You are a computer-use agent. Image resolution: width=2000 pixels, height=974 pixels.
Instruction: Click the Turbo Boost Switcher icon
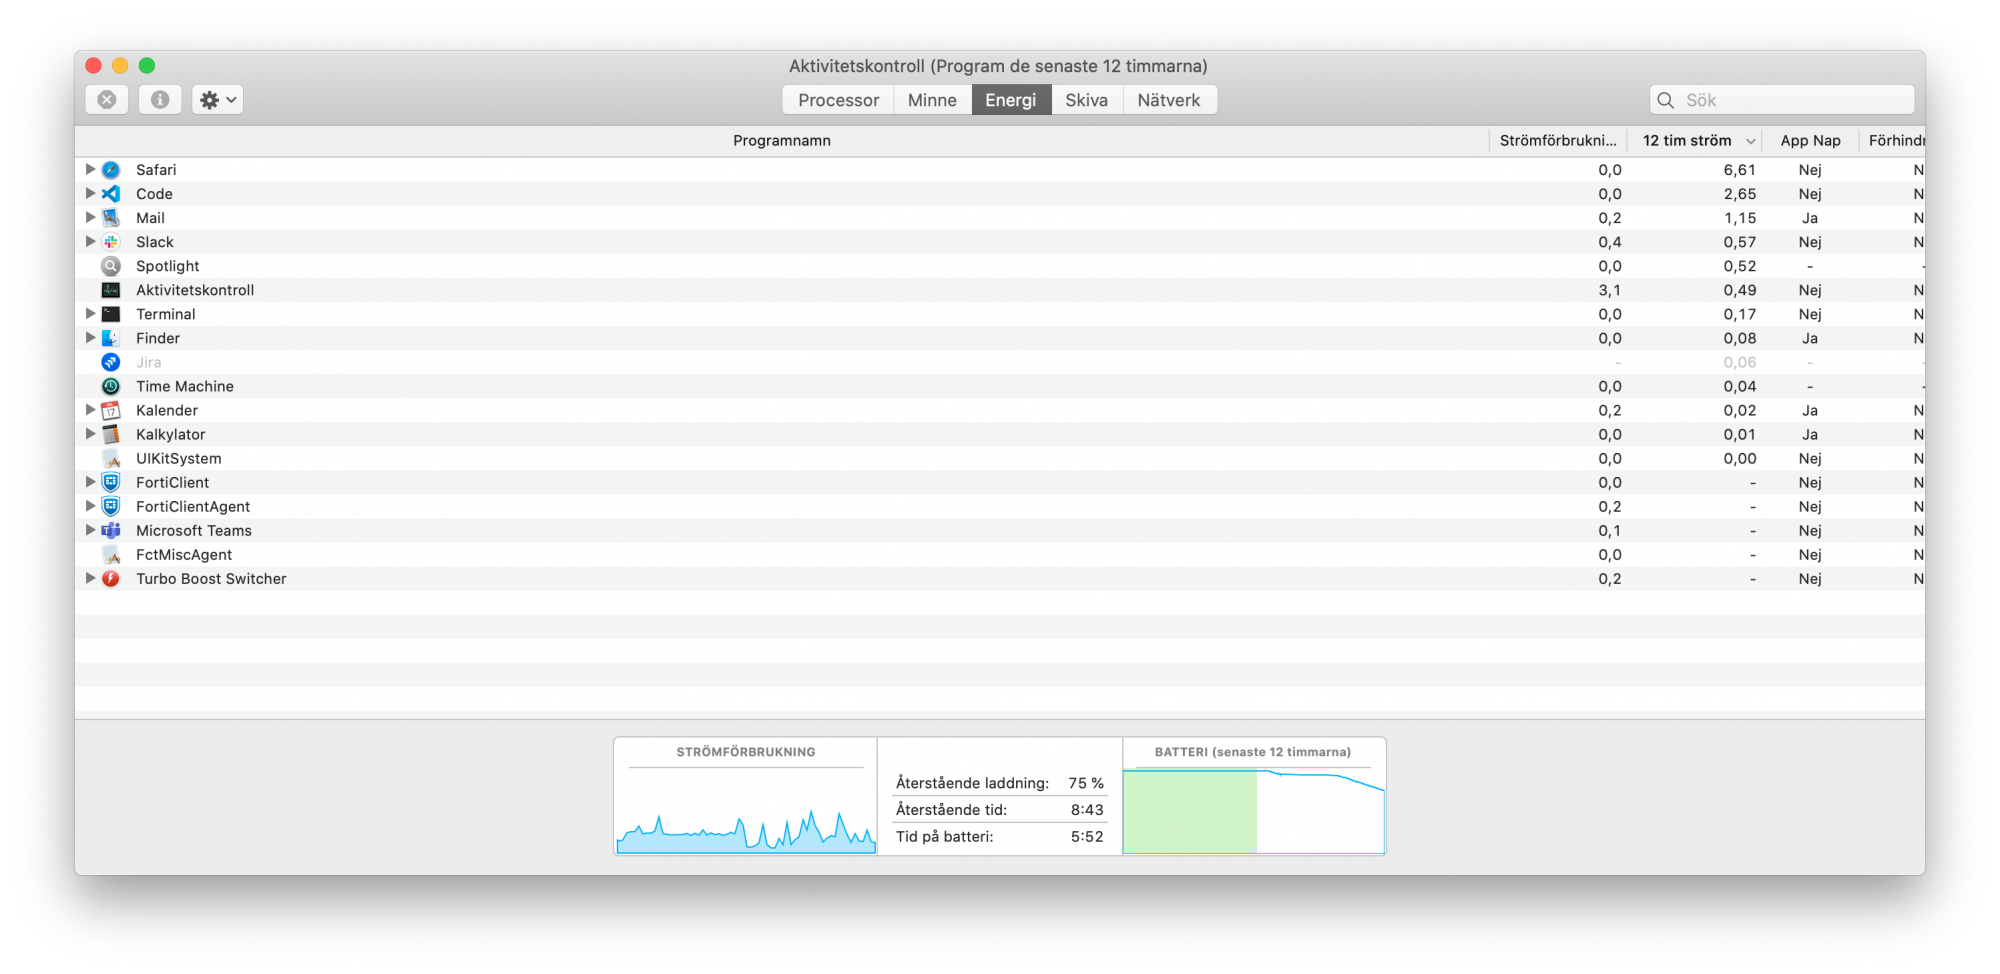[111, 579]
